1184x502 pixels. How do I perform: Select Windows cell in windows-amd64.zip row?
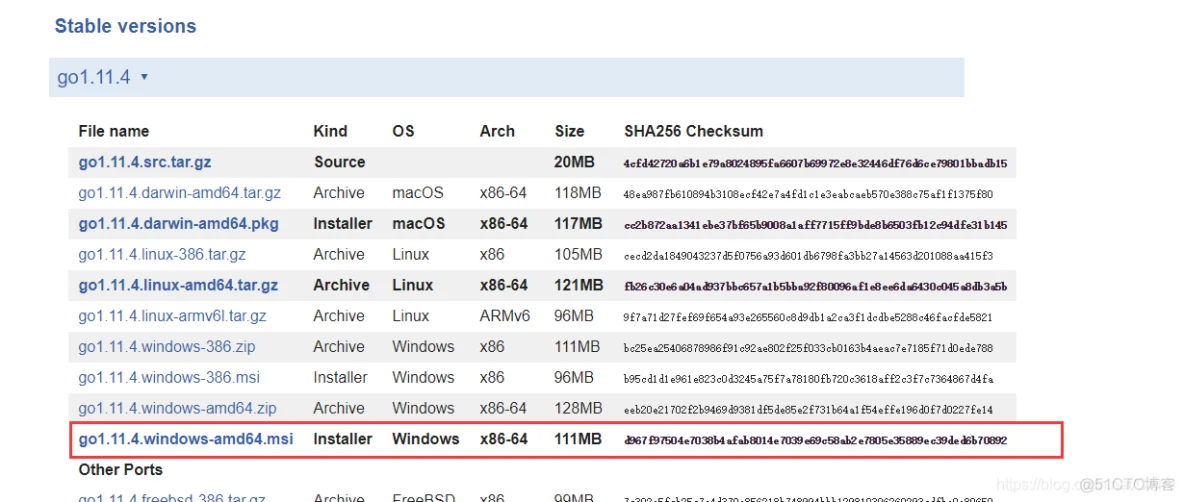click(423, 408)
